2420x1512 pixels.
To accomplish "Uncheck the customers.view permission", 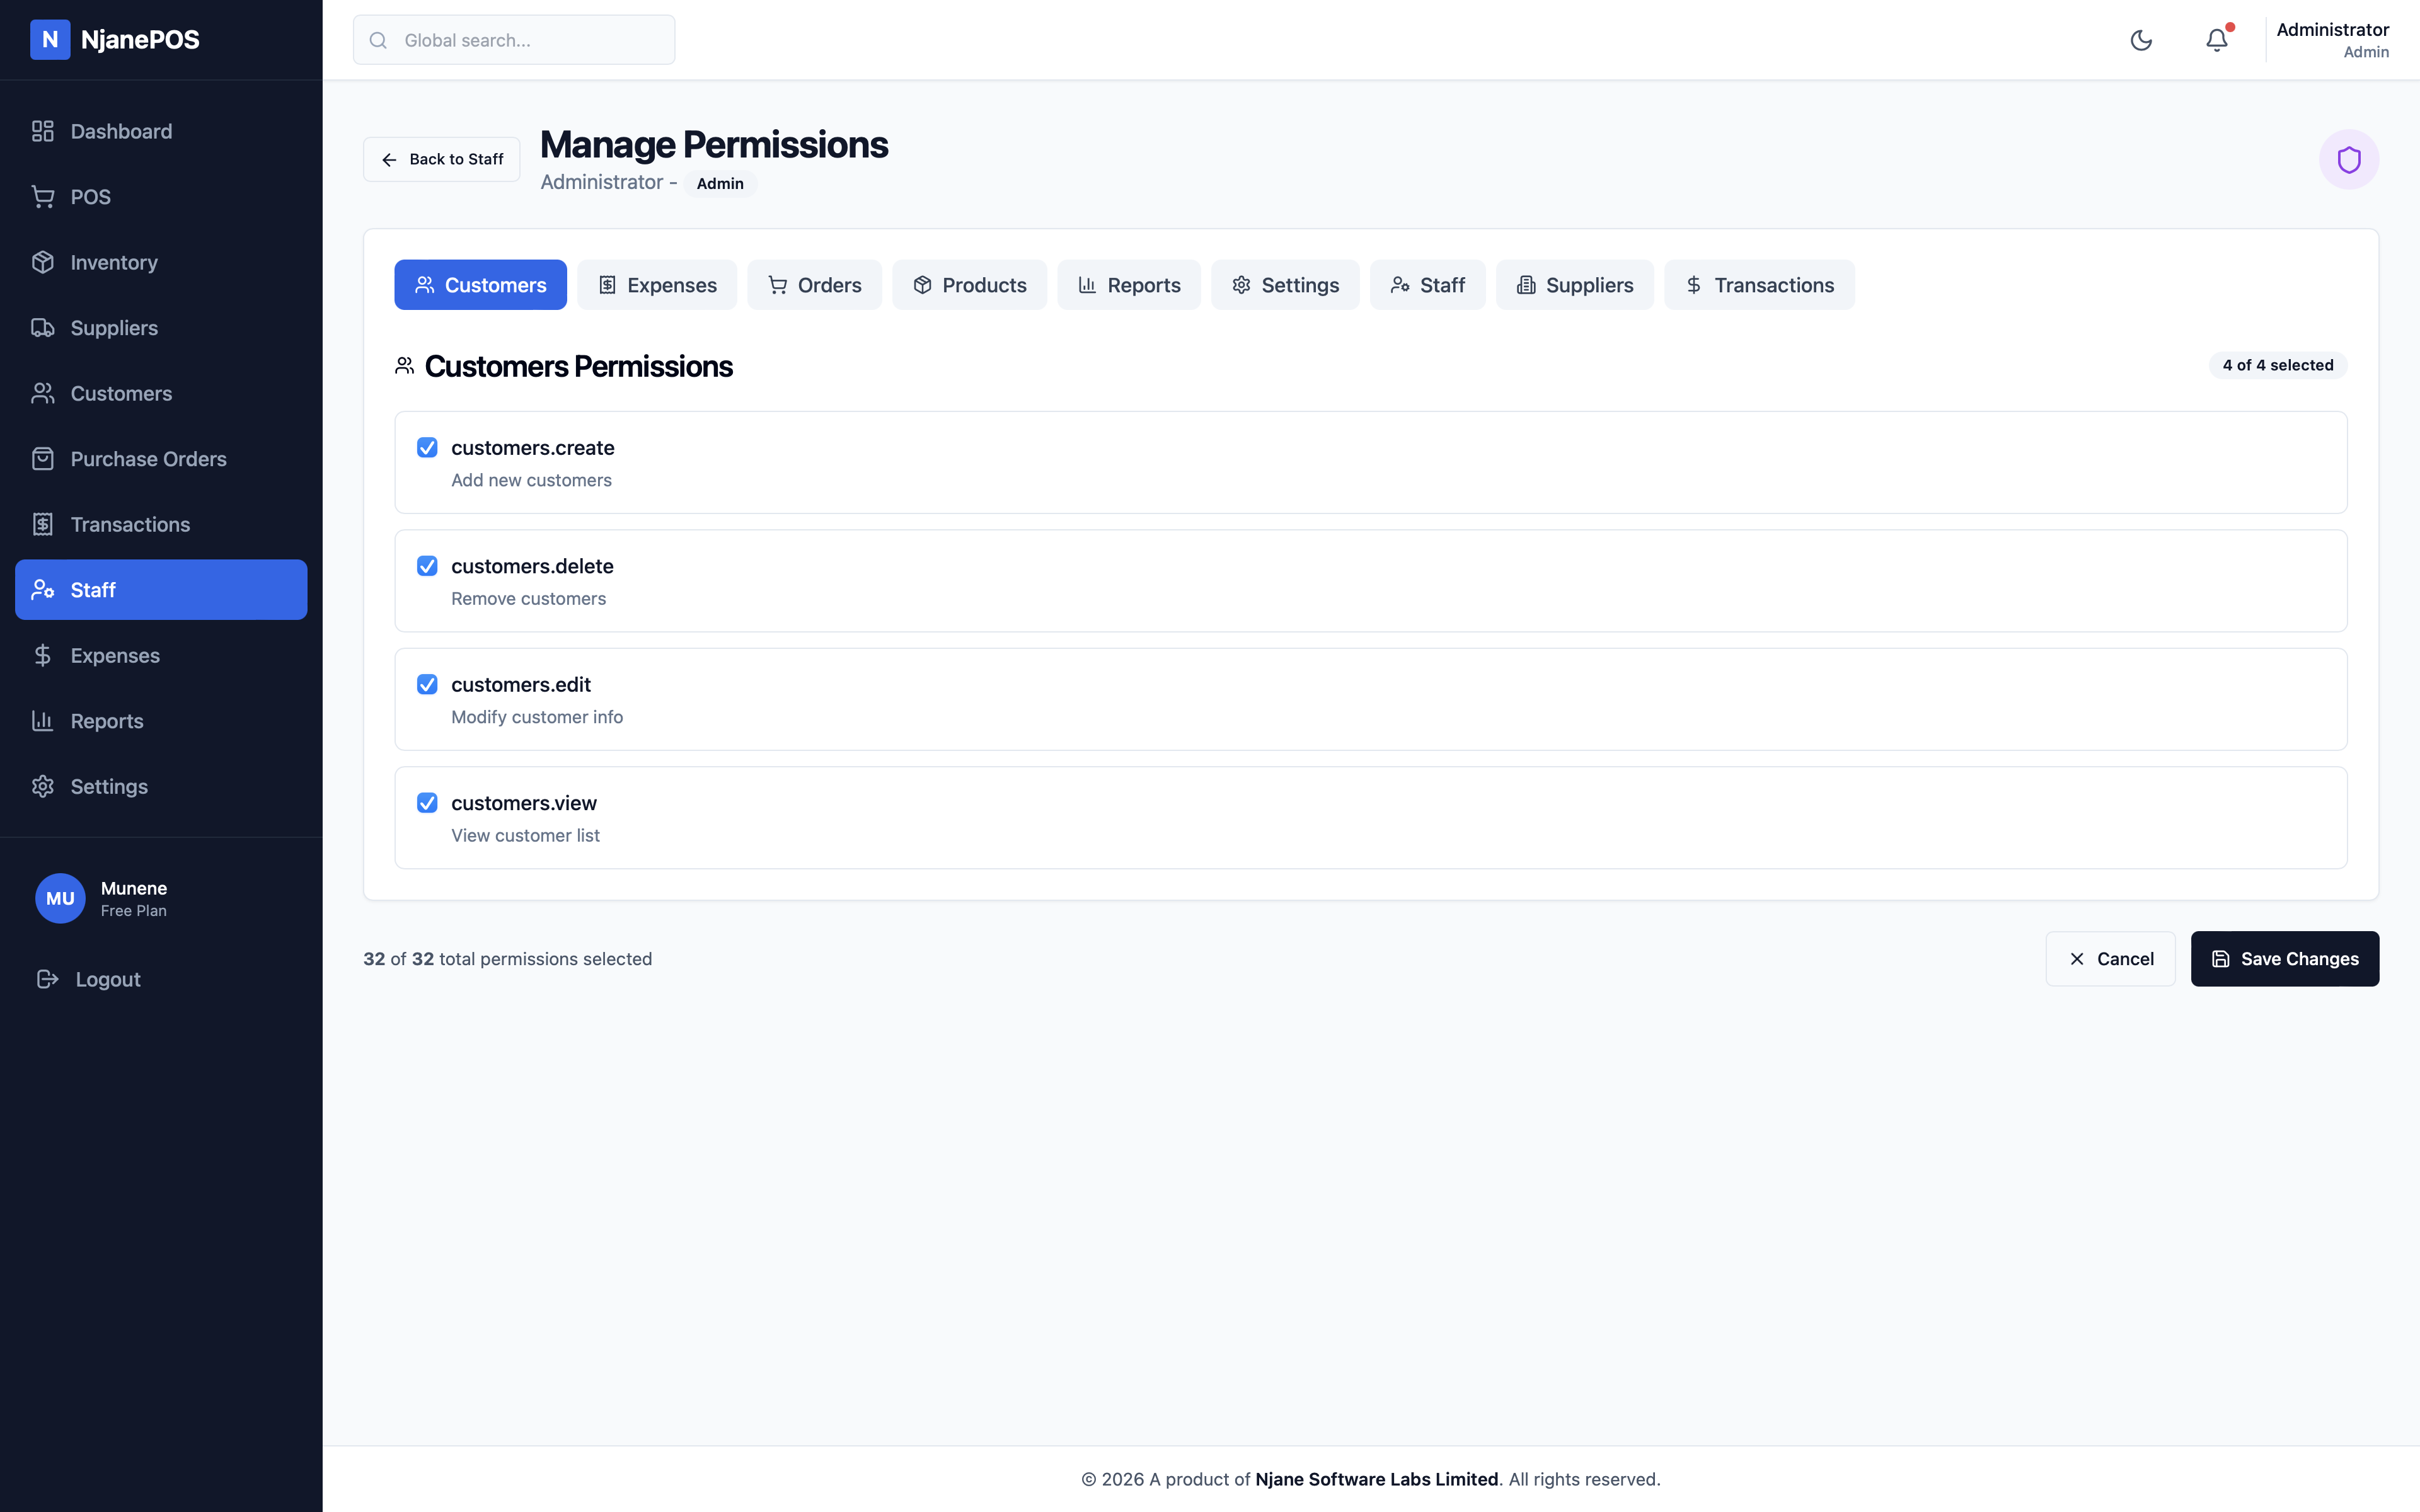I will coord(428,803).
